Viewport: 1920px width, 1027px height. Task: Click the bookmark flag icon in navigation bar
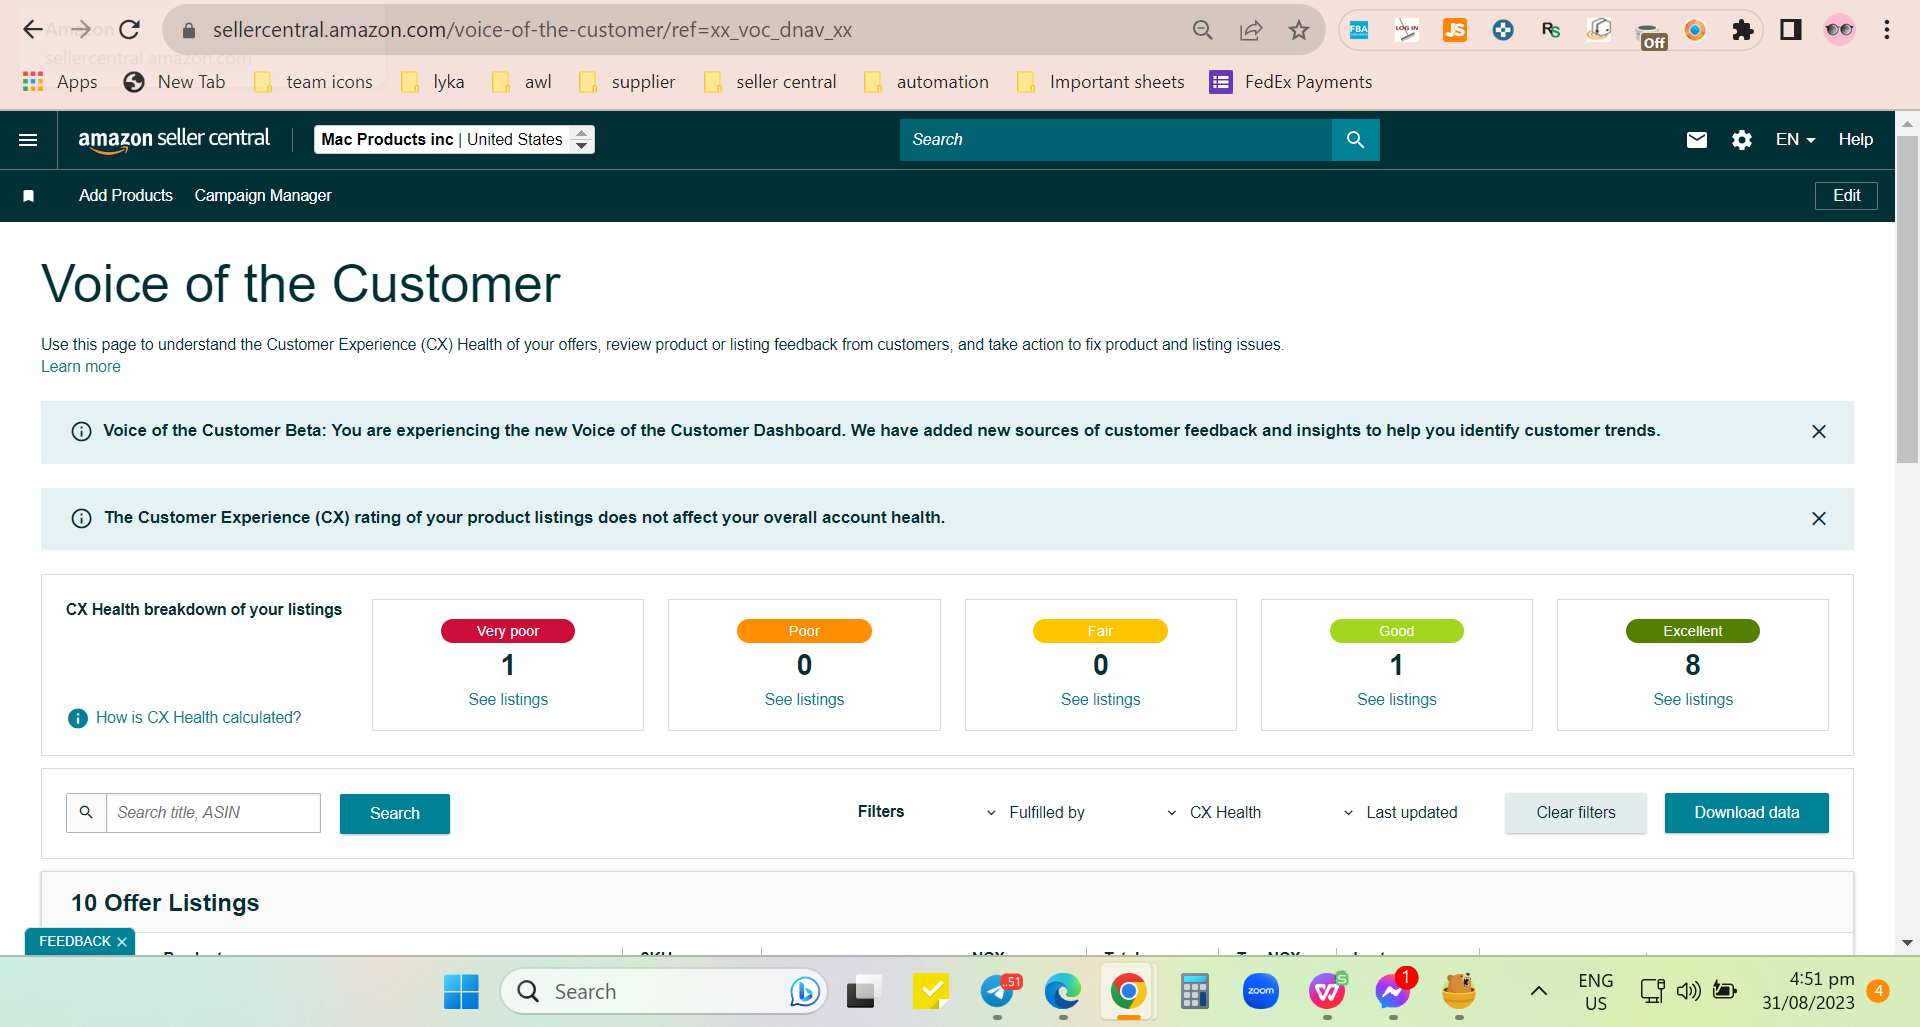[29, 196]
